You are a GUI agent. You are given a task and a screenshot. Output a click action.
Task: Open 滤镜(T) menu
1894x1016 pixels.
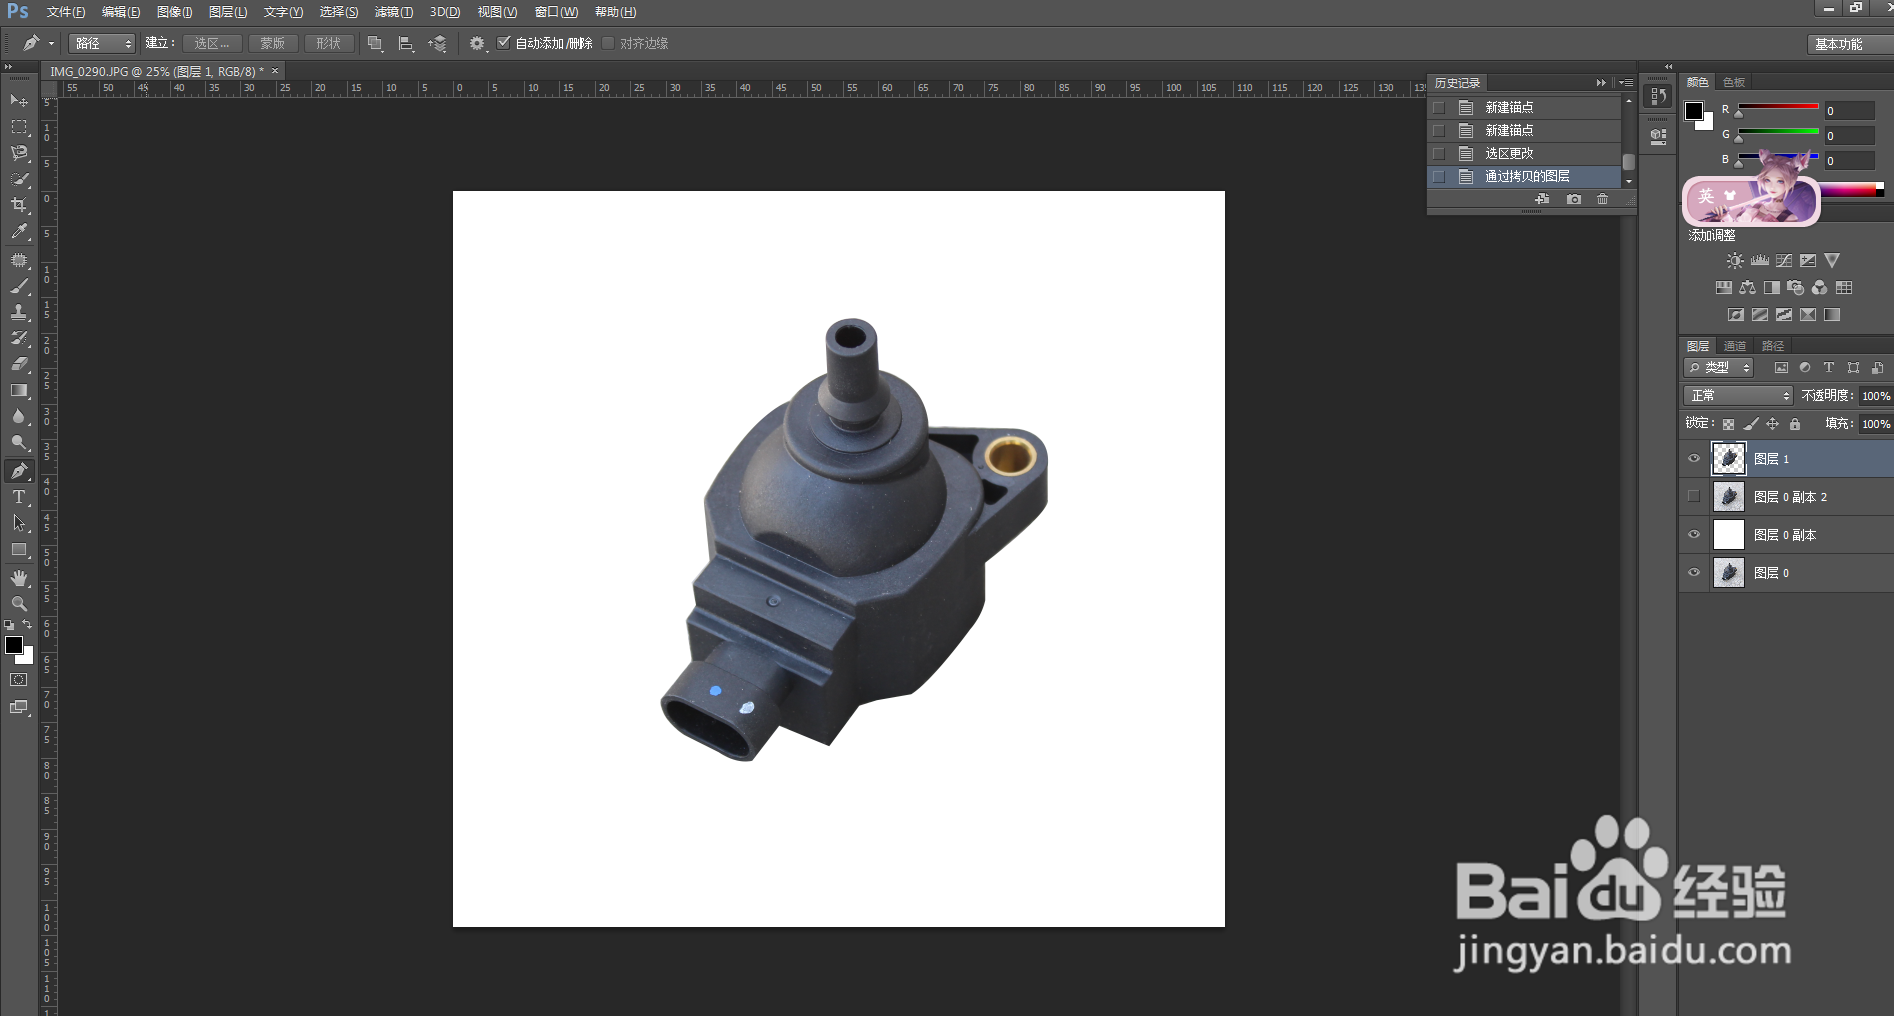point(394,12)
